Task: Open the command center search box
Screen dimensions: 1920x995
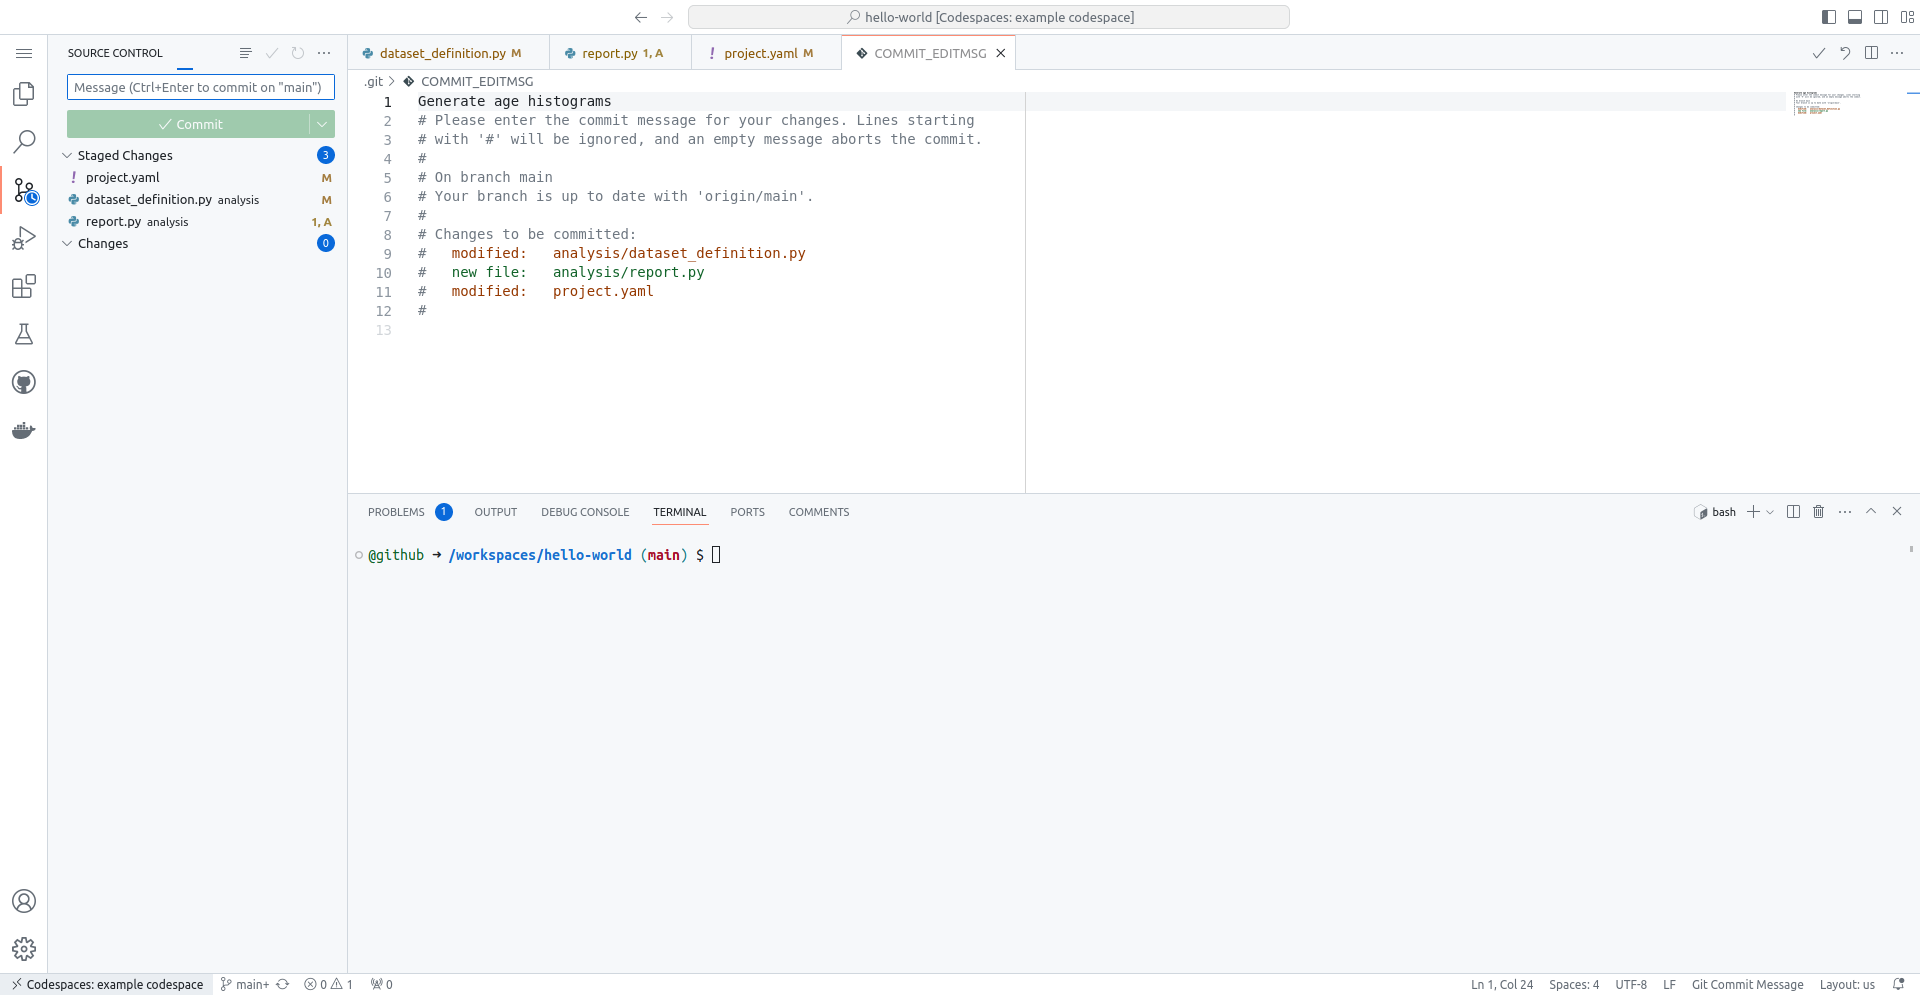Action: pyautogui.click(x=989, y=17)
